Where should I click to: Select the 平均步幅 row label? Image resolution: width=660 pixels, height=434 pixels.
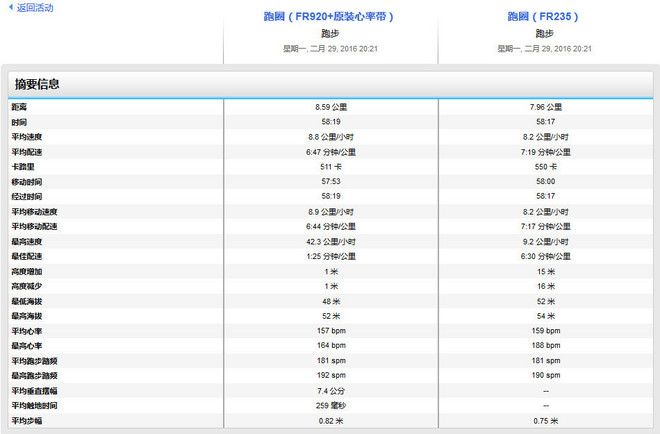(27, 421)
